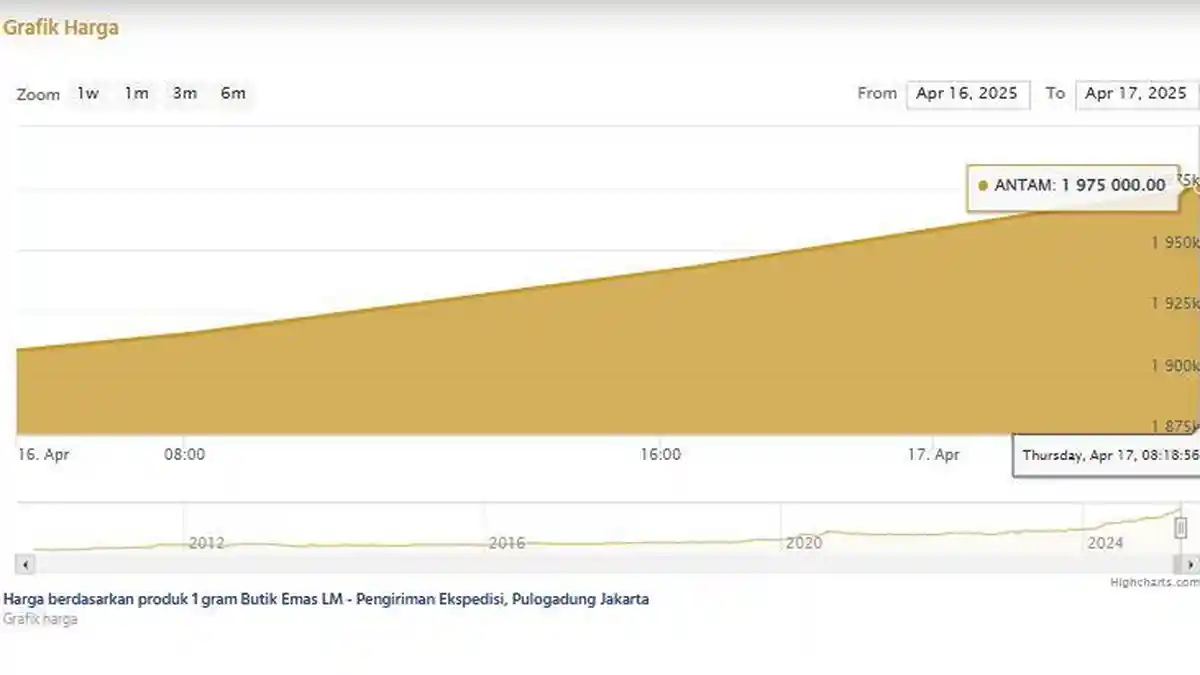Click the Harga berdasarkan produk subtitle text
The image size is (1200, 675).
[x=326, y=599]
